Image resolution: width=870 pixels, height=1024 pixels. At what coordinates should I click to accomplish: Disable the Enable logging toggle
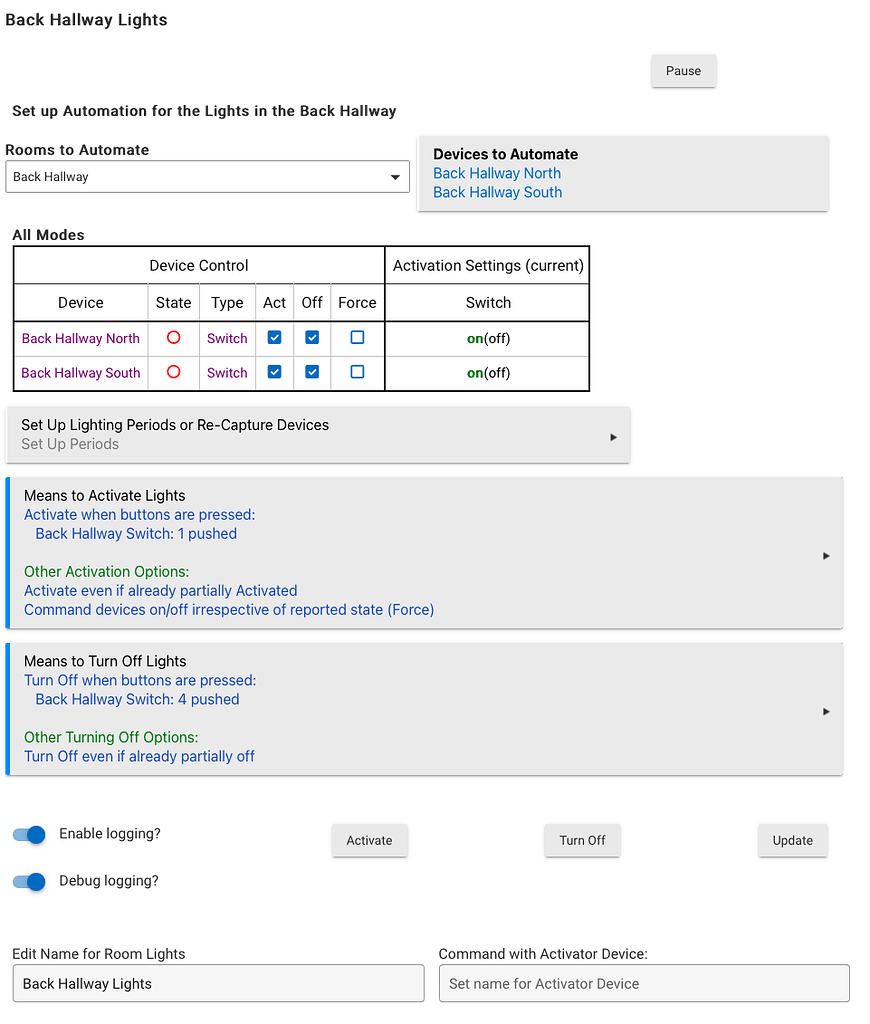[x=28, y=835]
